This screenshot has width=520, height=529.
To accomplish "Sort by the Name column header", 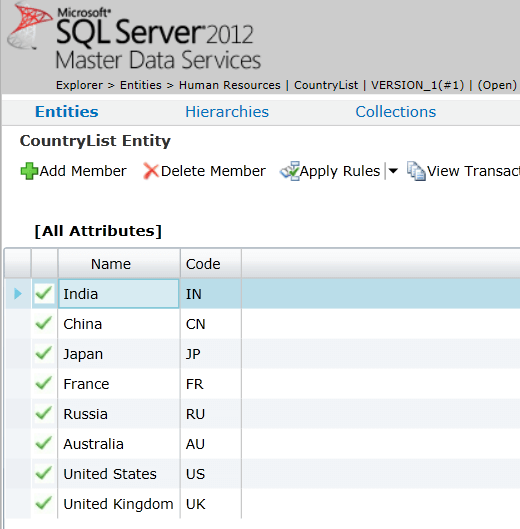I will 119,264.
